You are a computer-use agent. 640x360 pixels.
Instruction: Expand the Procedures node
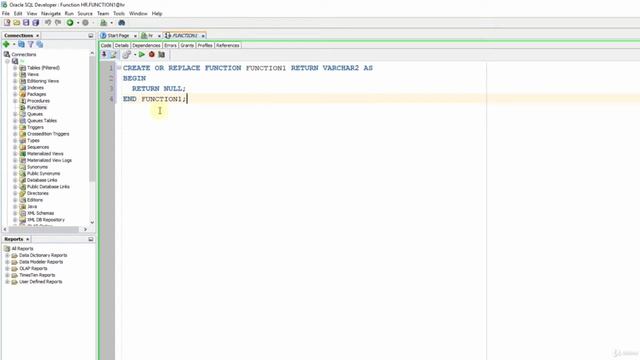(15, 101)
